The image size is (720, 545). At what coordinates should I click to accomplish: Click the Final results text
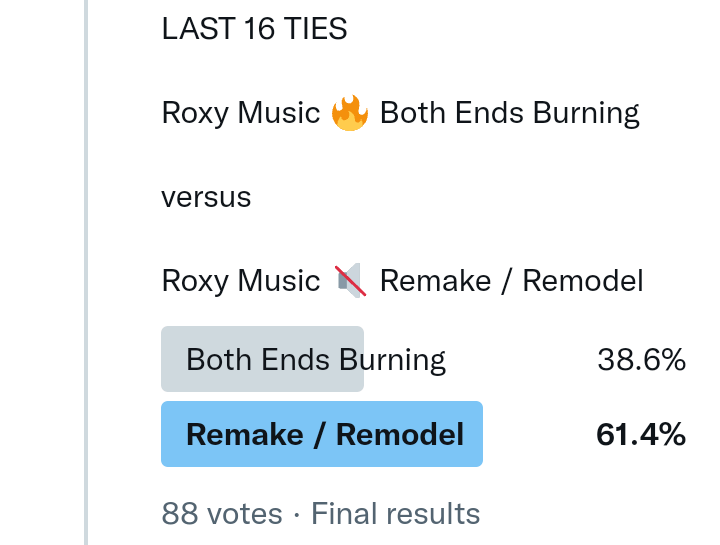coord(396,514)
